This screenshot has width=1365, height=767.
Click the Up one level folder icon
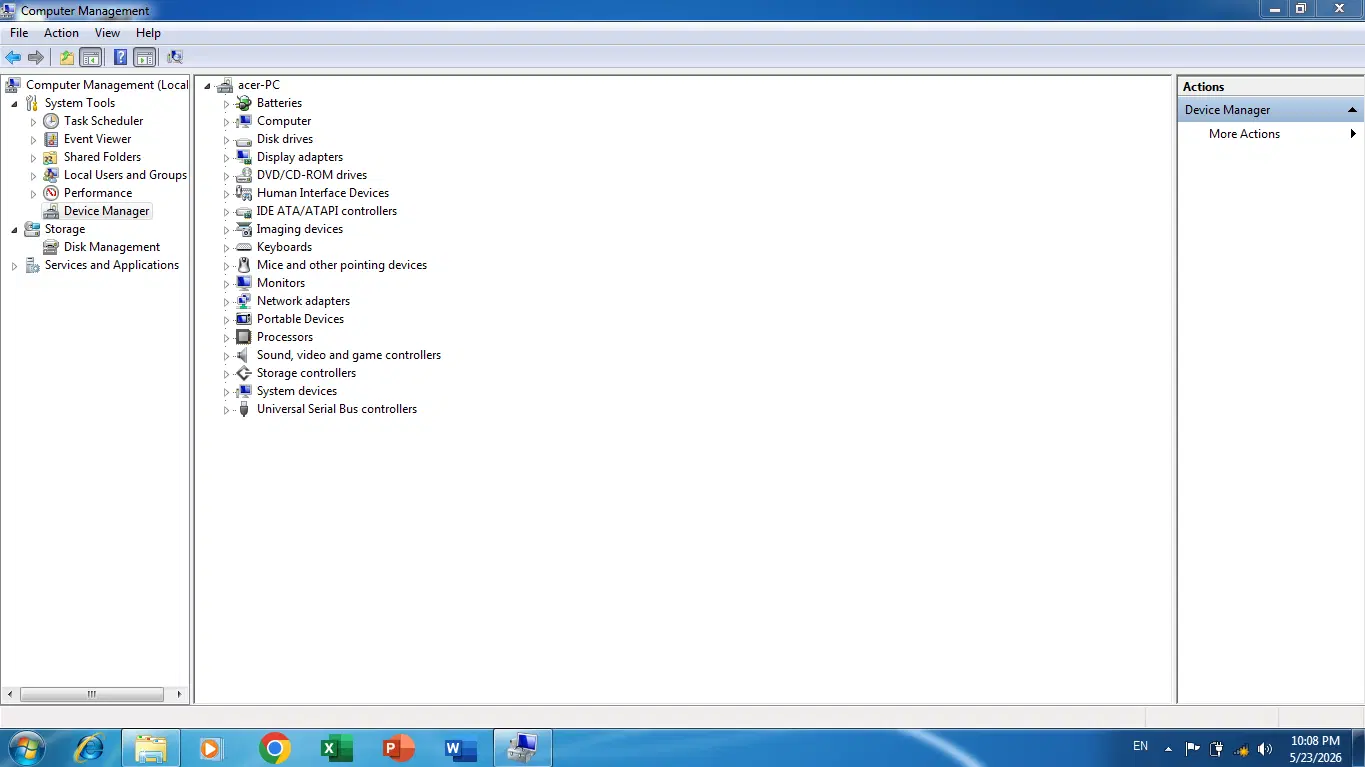66,57
